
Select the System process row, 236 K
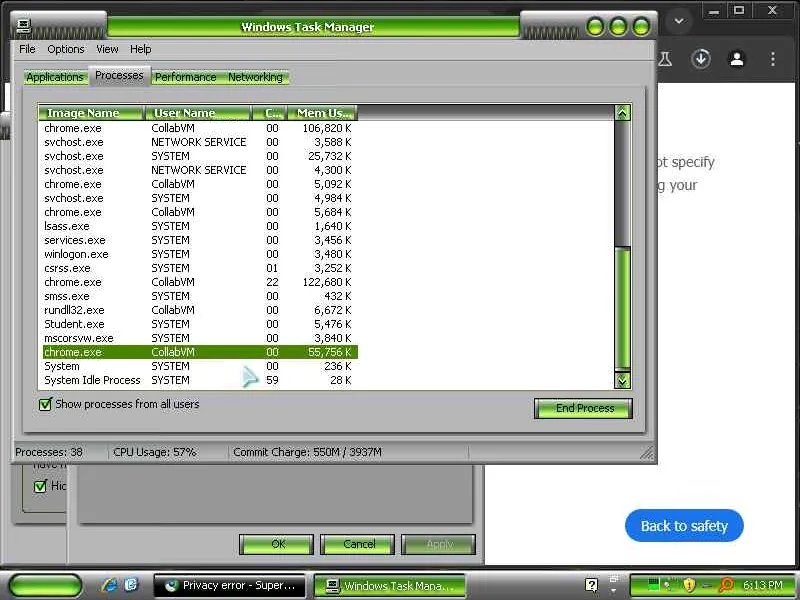click(200, 366)
